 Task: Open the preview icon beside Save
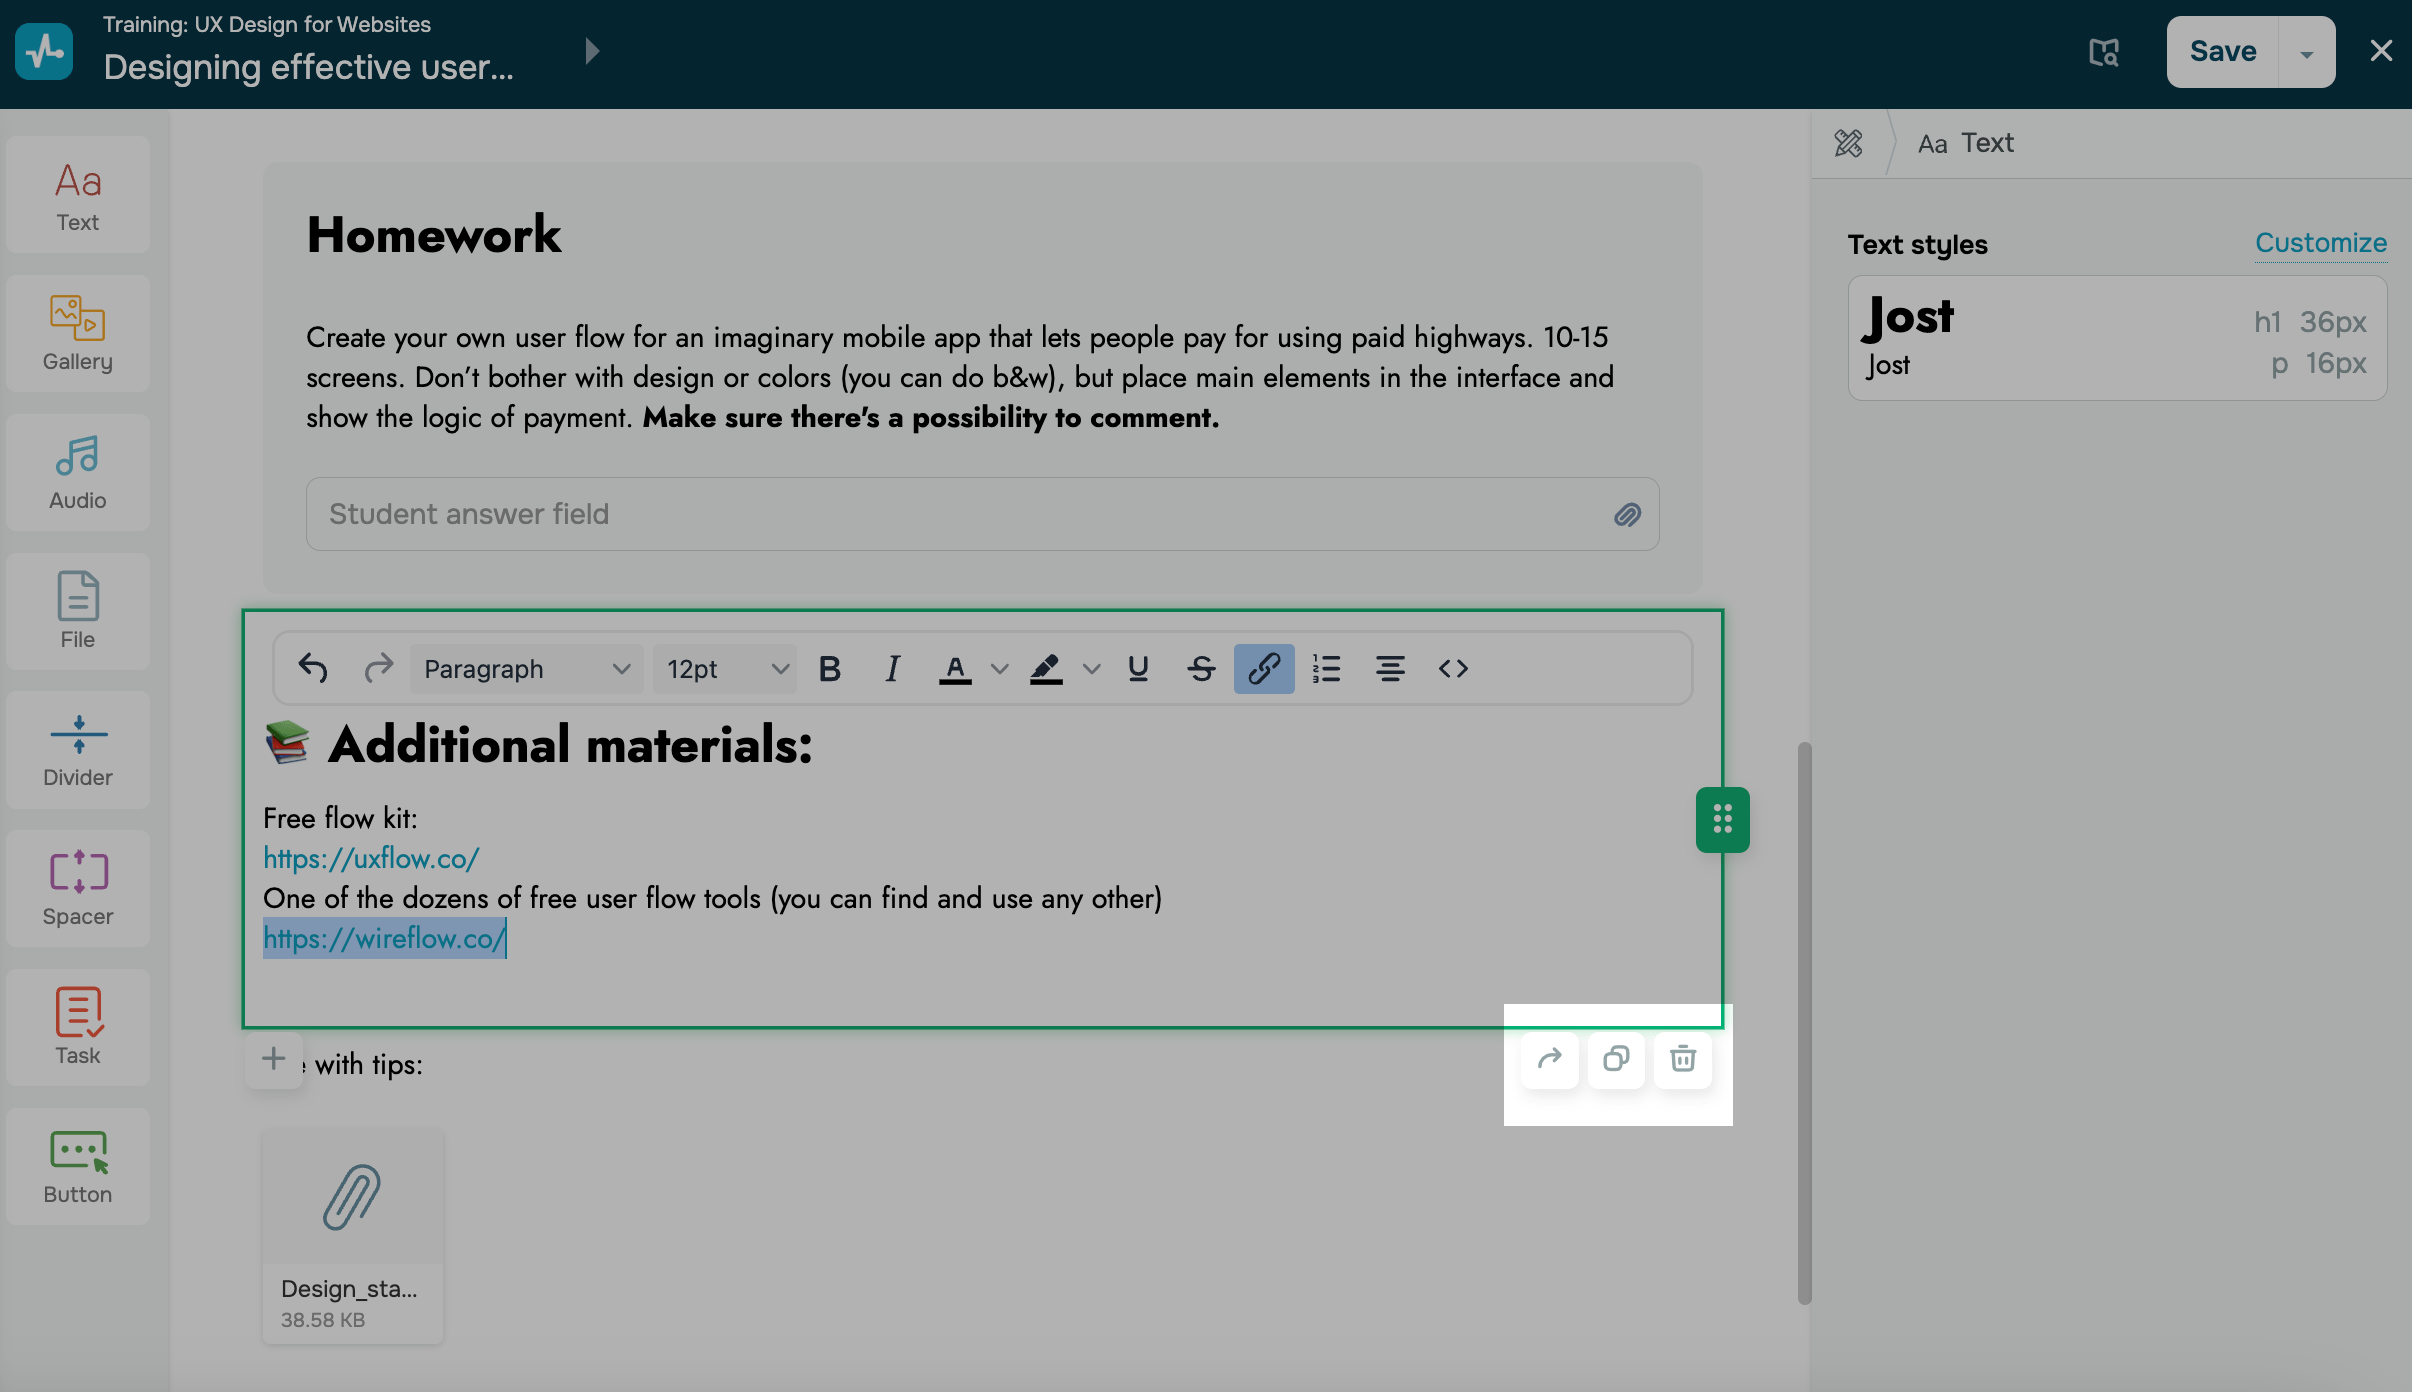pyautogui.click(x=2104, y=52)
